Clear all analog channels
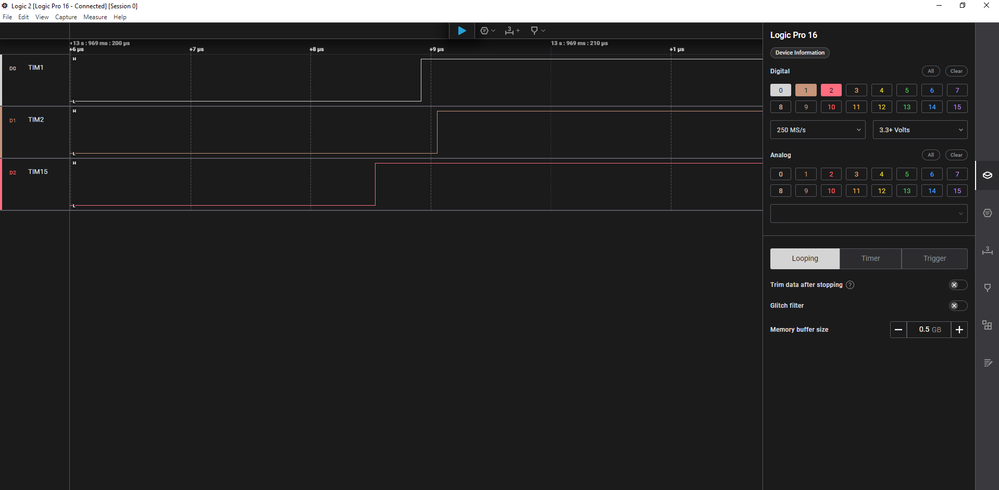Screen dimensions: 999x490 coord(956,155)
